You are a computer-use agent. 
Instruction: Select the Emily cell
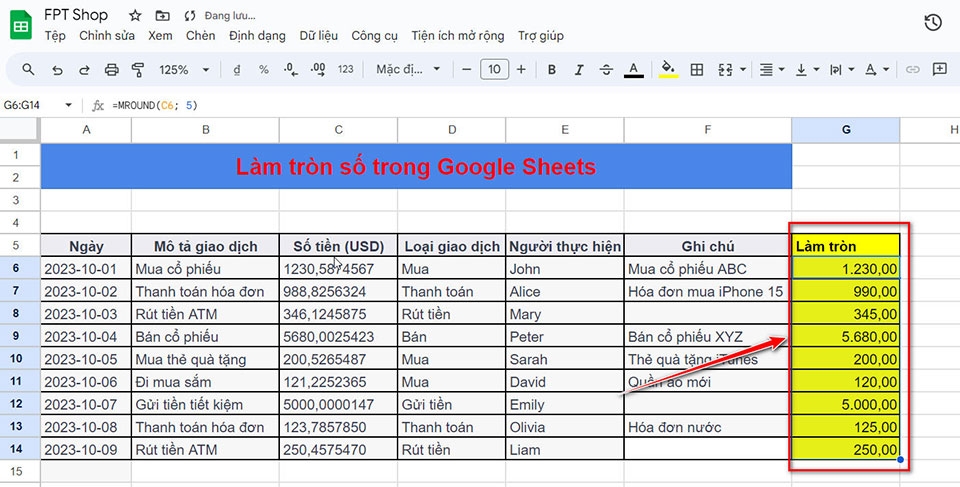(x=564, y=404)
